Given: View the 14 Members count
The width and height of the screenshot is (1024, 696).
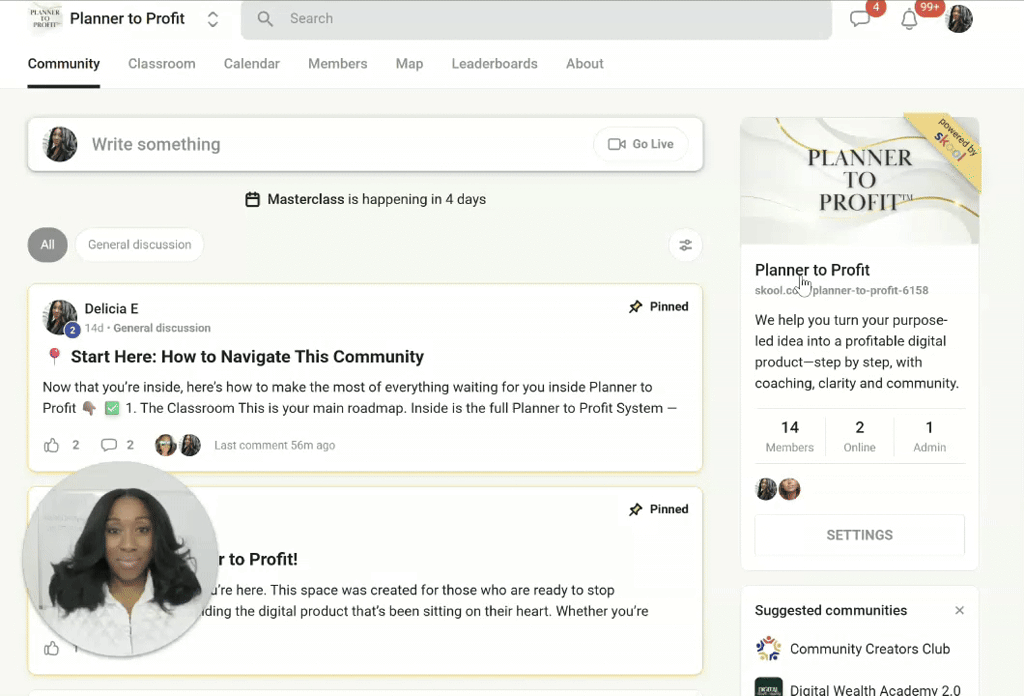Looking at the screenshot, I should (x=790, y=436).
